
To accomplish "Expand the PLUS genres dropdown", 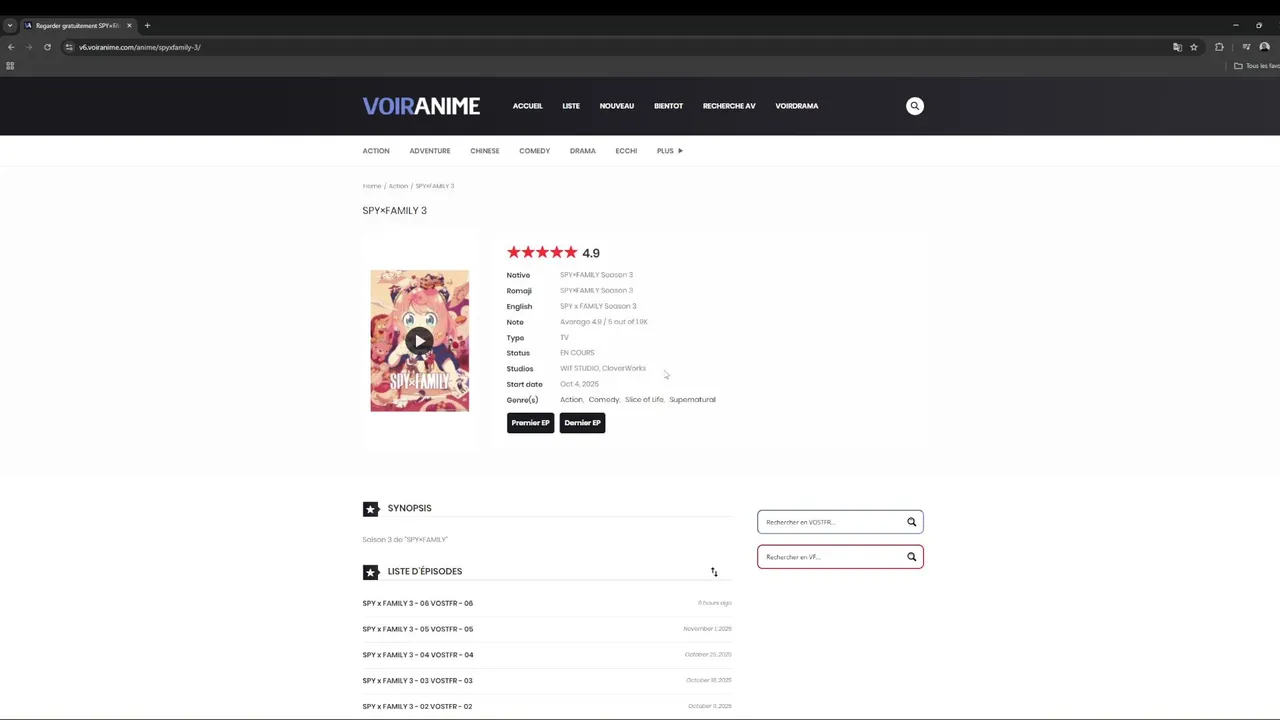I will point(669,151).
